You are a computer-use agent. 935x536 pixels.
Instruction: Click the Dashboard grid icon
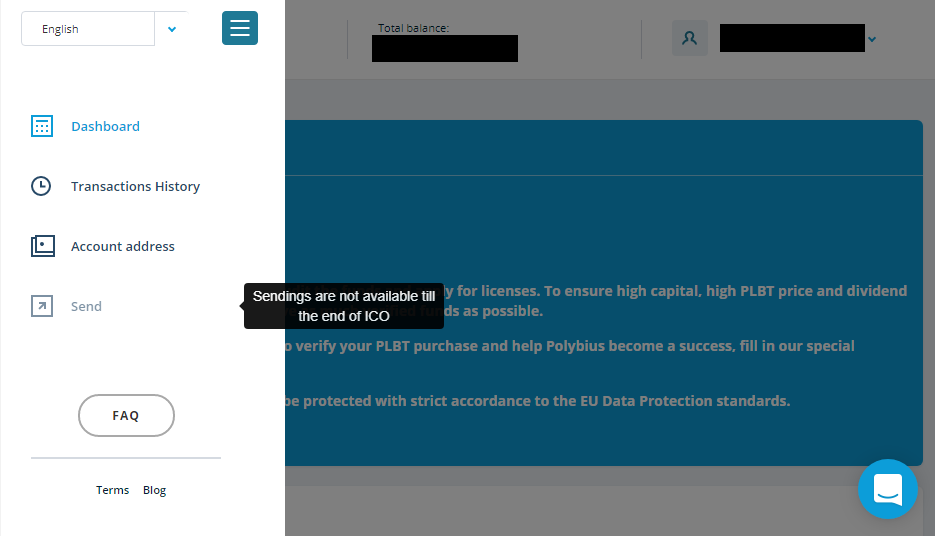pos(42,126)
